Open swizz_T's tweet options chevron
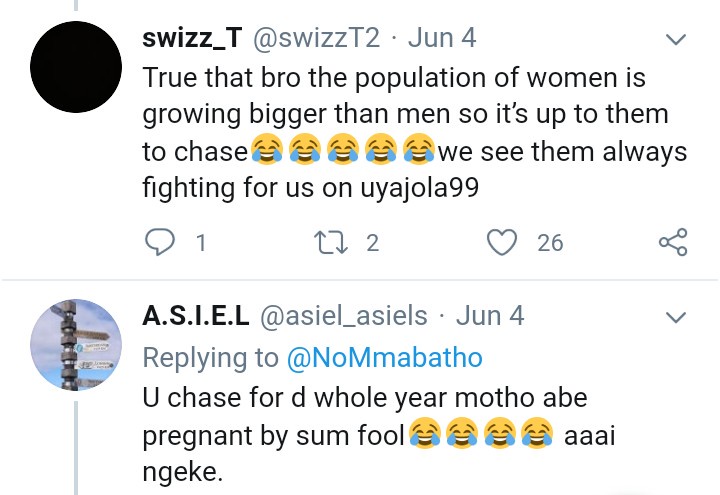 [x=676, y=41]
